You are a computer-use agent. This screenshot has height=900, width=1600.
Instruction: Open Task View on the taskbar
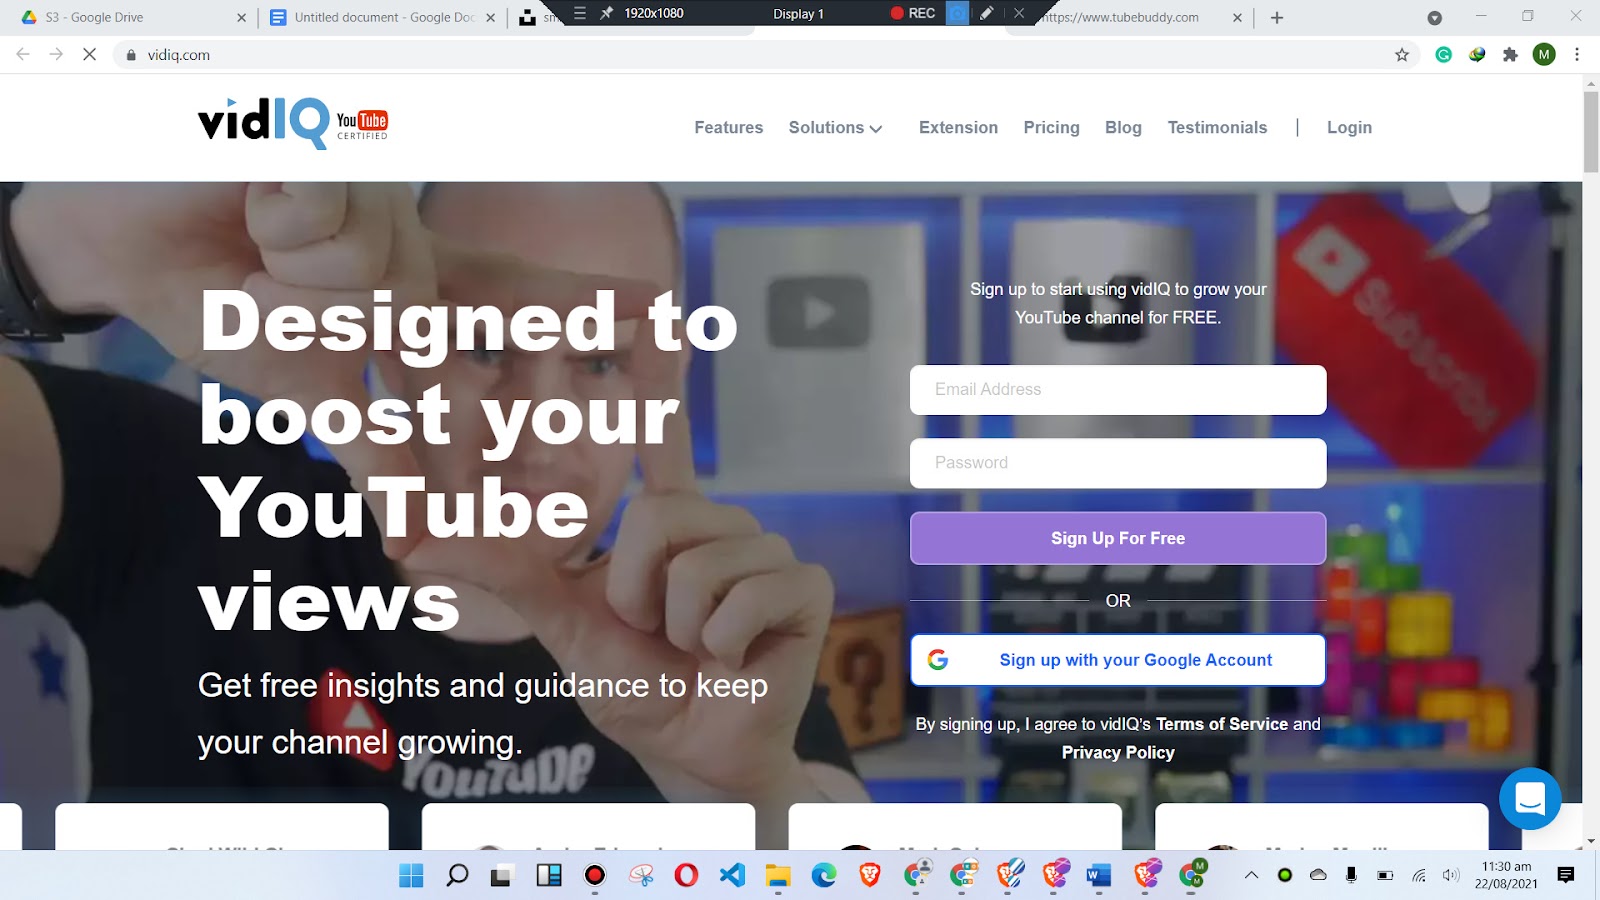pos(501,876)
